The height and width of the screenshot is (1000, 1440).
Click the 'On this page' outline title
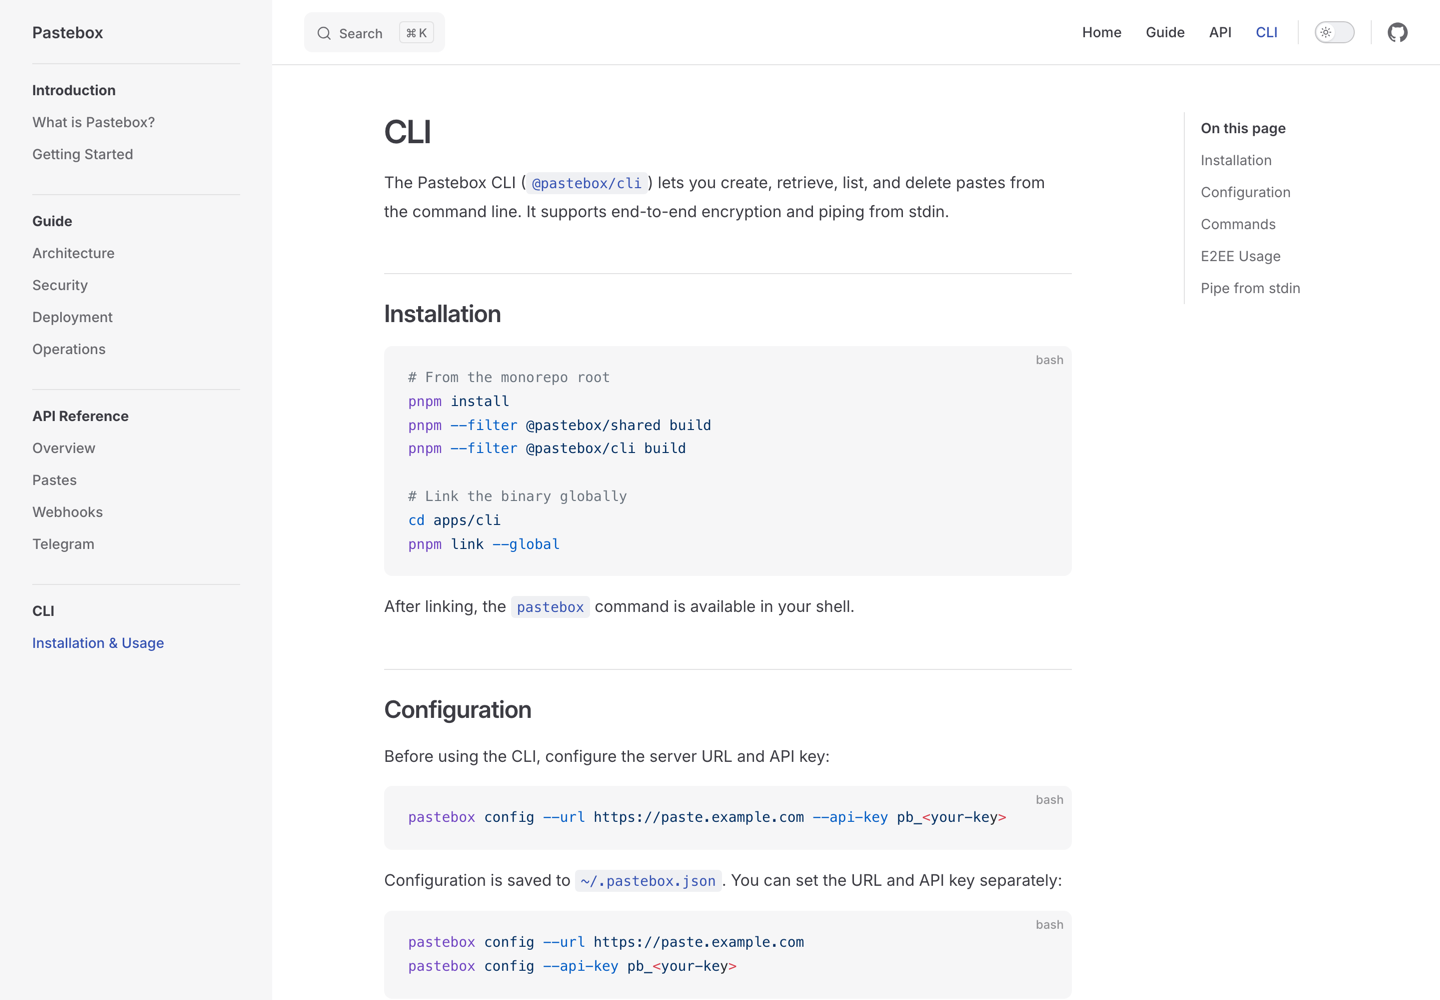1243,128
